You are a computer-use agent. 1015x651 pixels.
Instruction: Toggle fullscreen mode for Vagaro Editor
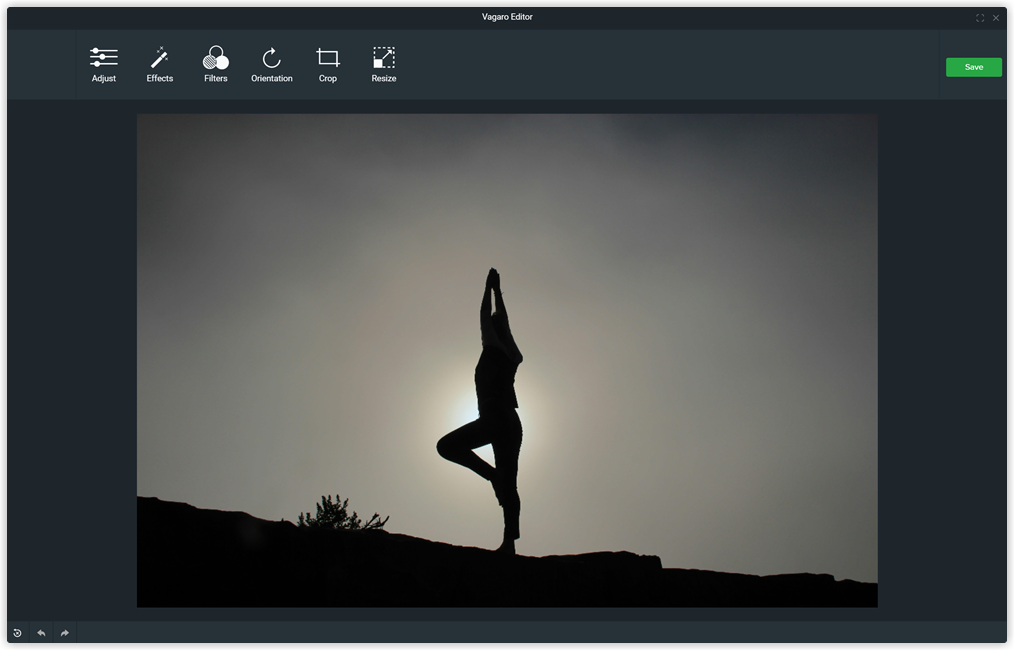[x=980, y=18]
